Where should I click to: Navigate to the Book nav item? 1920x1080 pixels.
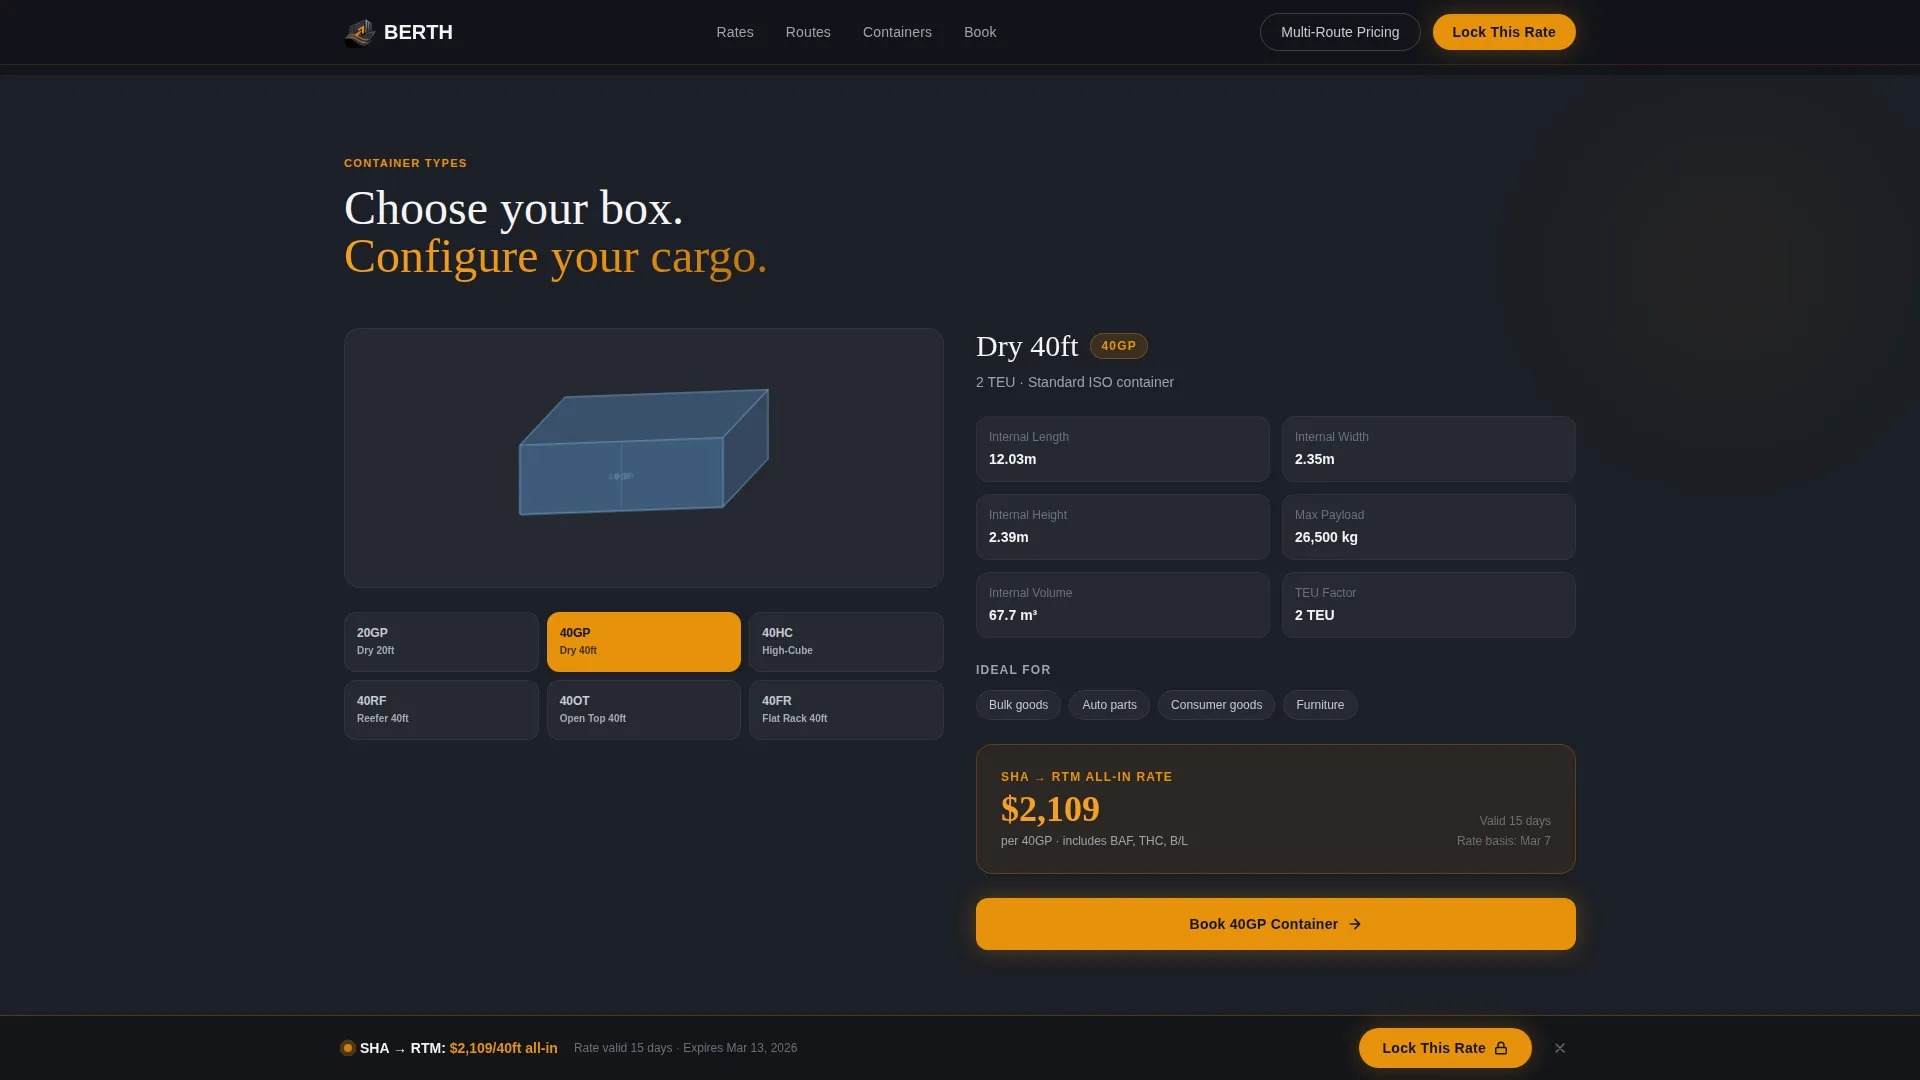(x=980, y=32)
